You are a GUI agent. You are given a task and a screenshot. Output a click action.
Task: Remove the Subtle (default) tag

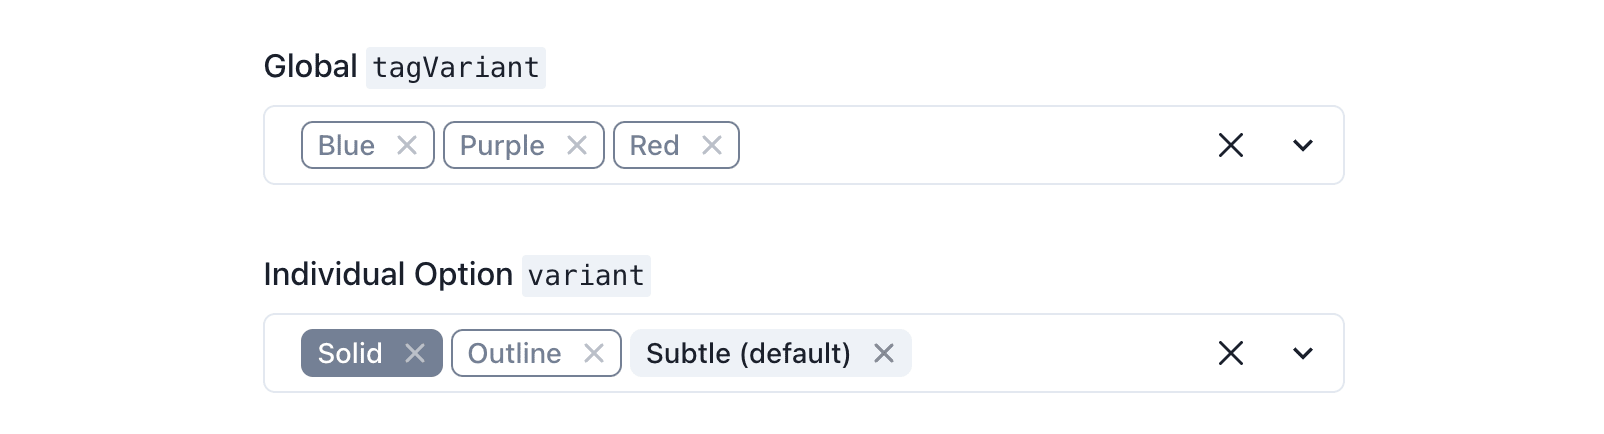(x=884, y=354)
